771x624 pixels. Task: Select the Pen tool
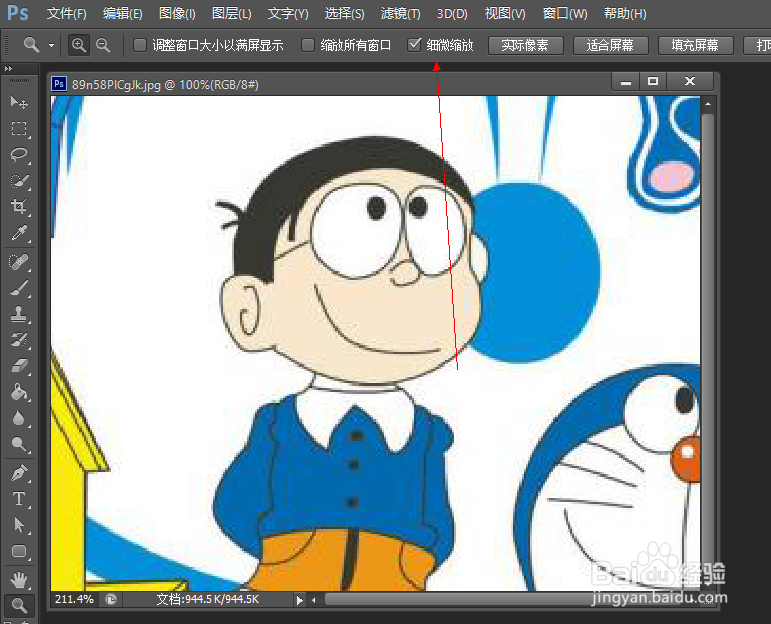click(x=19, y=473)
